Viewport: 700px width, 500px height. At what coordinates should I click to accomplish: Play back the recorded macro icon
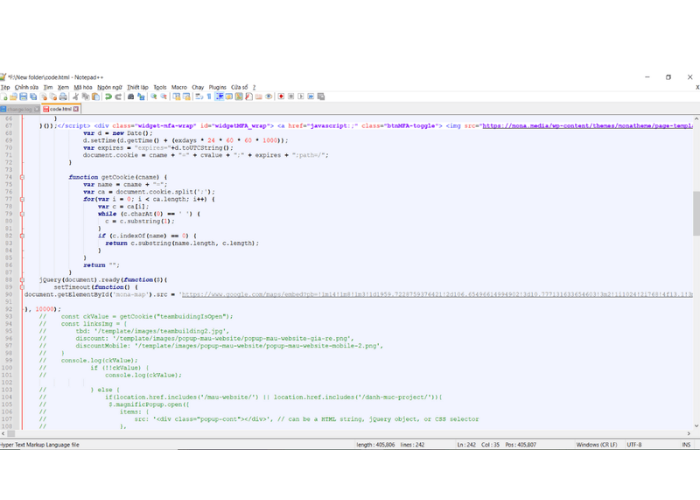[x=301, y=96]
